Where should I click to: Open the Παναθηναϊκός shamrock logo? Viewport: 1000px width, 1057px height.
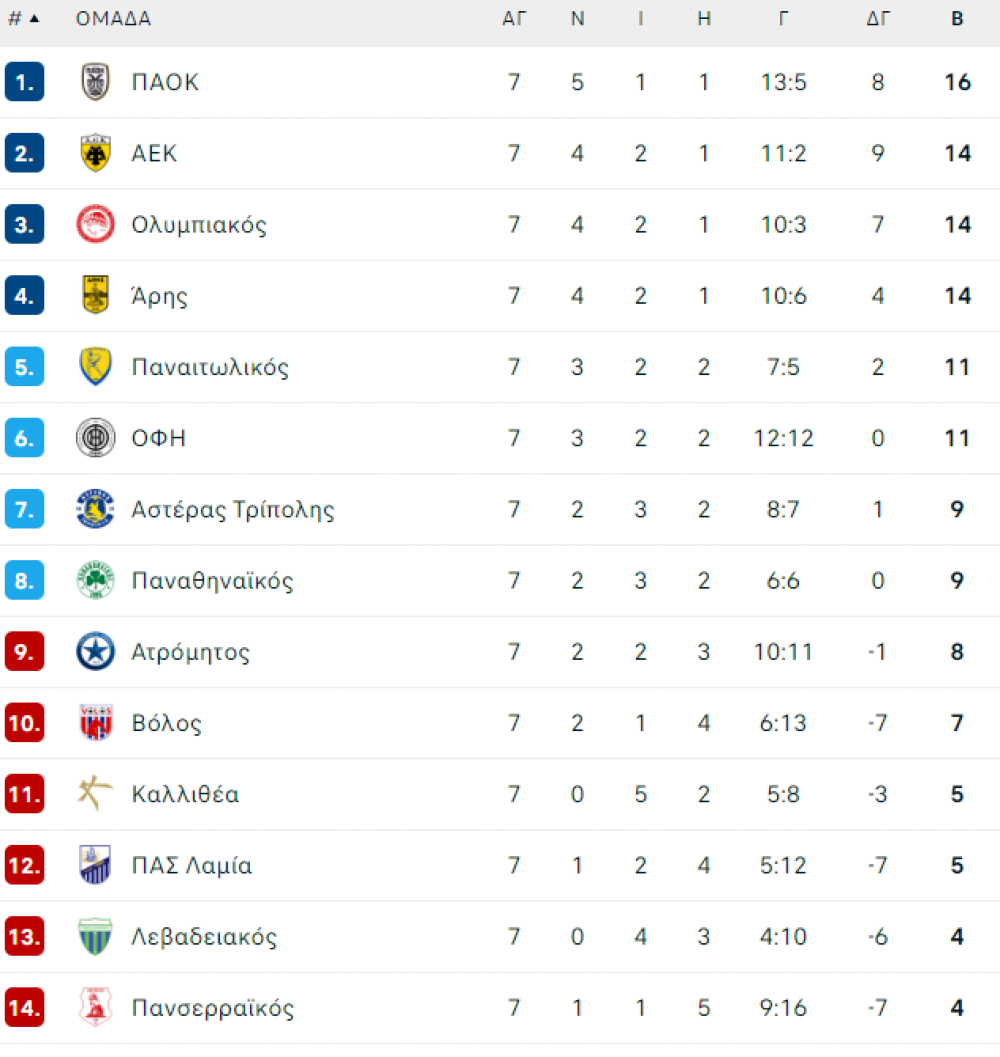click(x=95, y=580)
